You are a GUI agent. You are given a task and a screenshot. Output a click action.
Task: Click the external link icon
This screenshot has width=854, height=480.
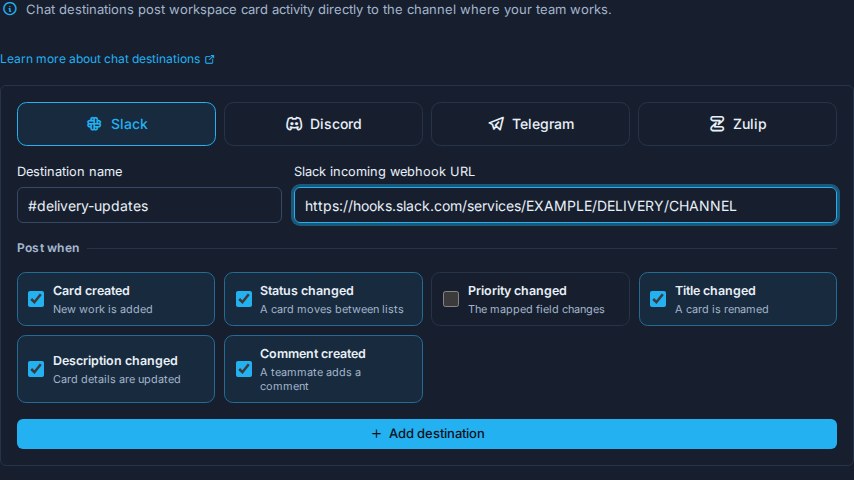tap(210, 59)
